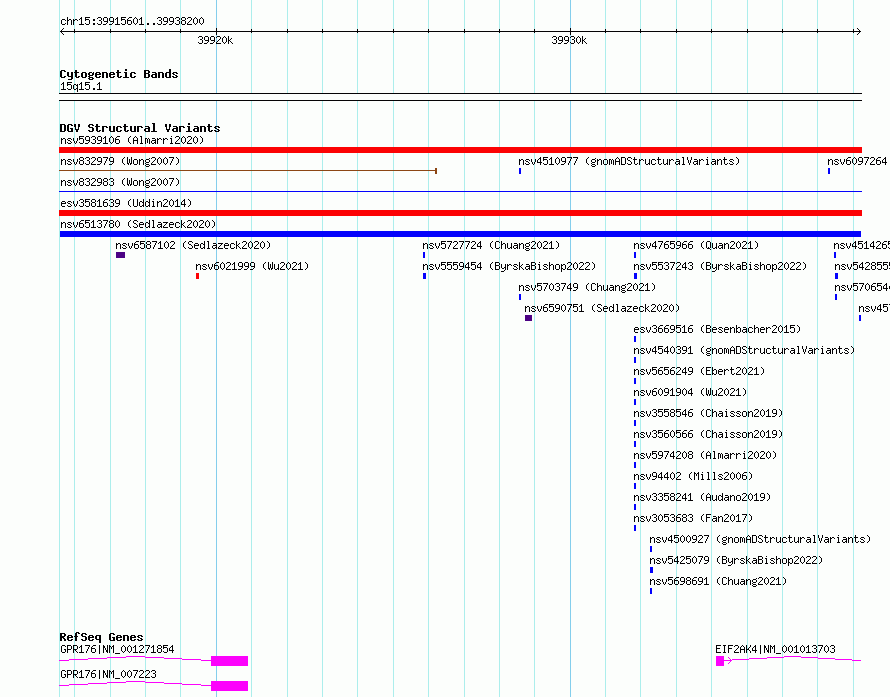Click the RefSeq Genes track title
The image size is (890, 697).
[x=101, y=637]
